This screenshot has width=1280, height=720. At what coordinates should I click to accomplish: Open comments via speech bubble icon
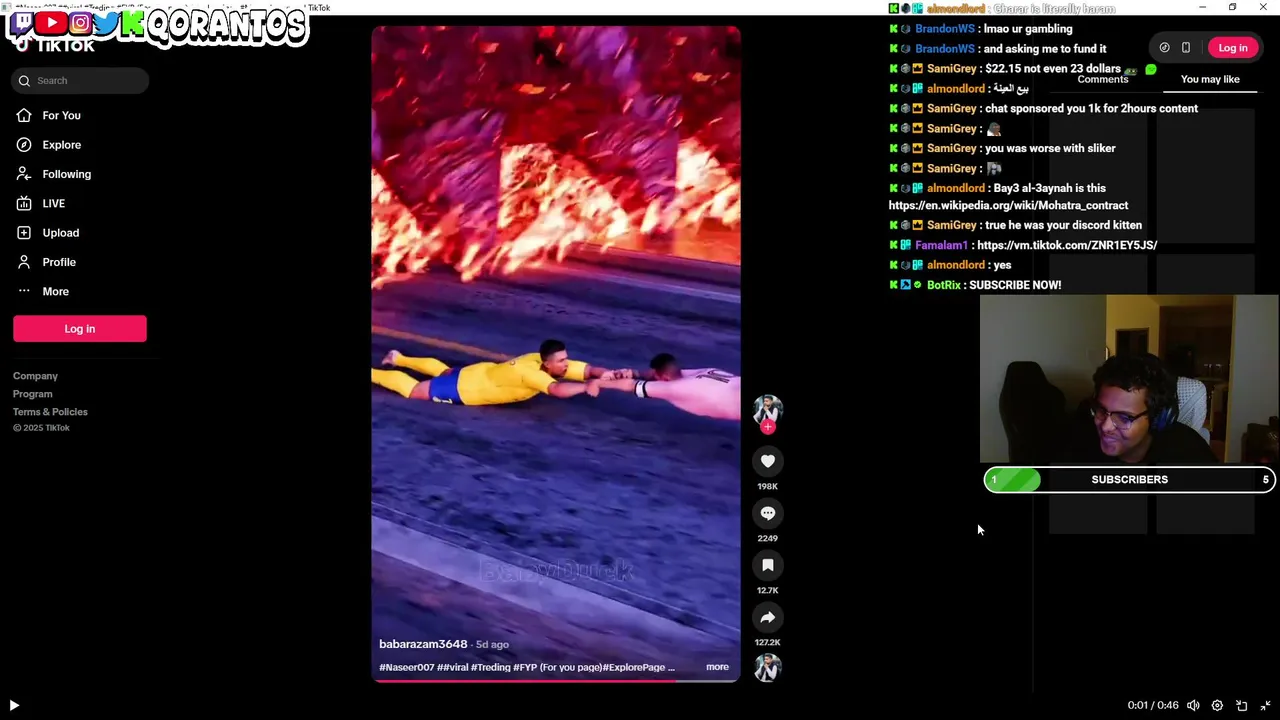click(767, 513)
